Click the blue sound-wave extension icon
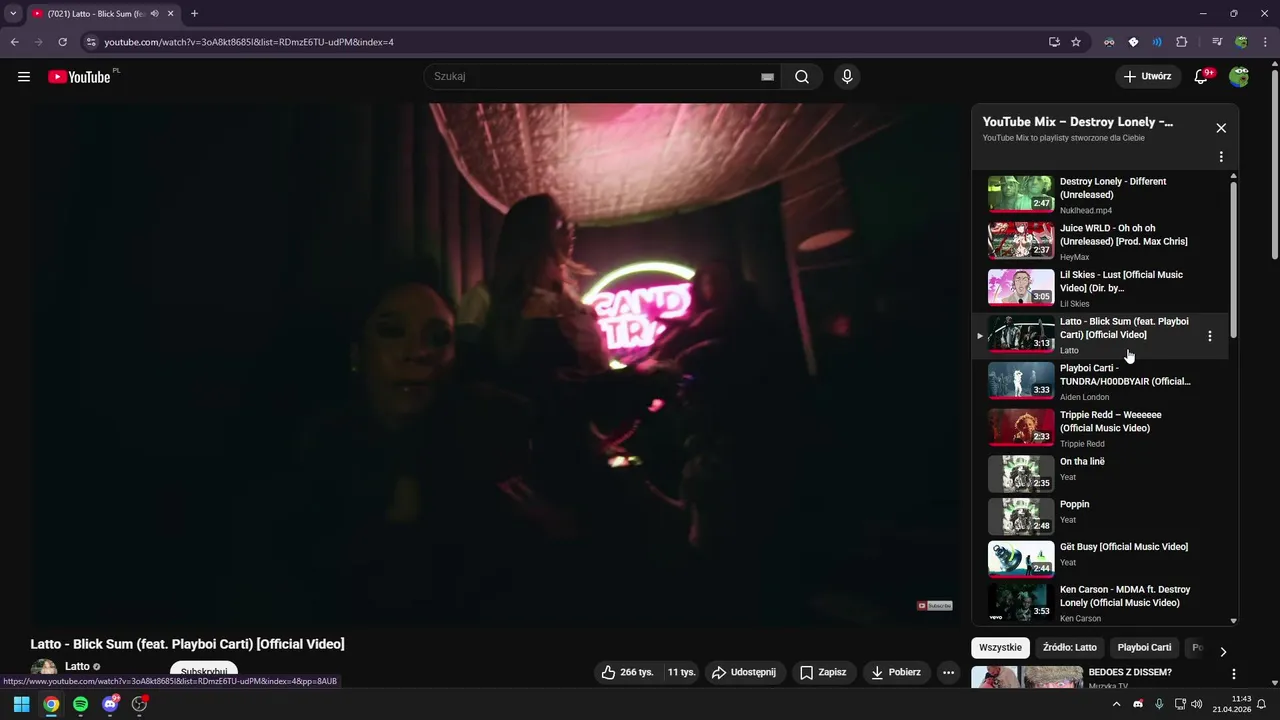Viewport: 1280px width, 720px height. tap(1157, 42)
